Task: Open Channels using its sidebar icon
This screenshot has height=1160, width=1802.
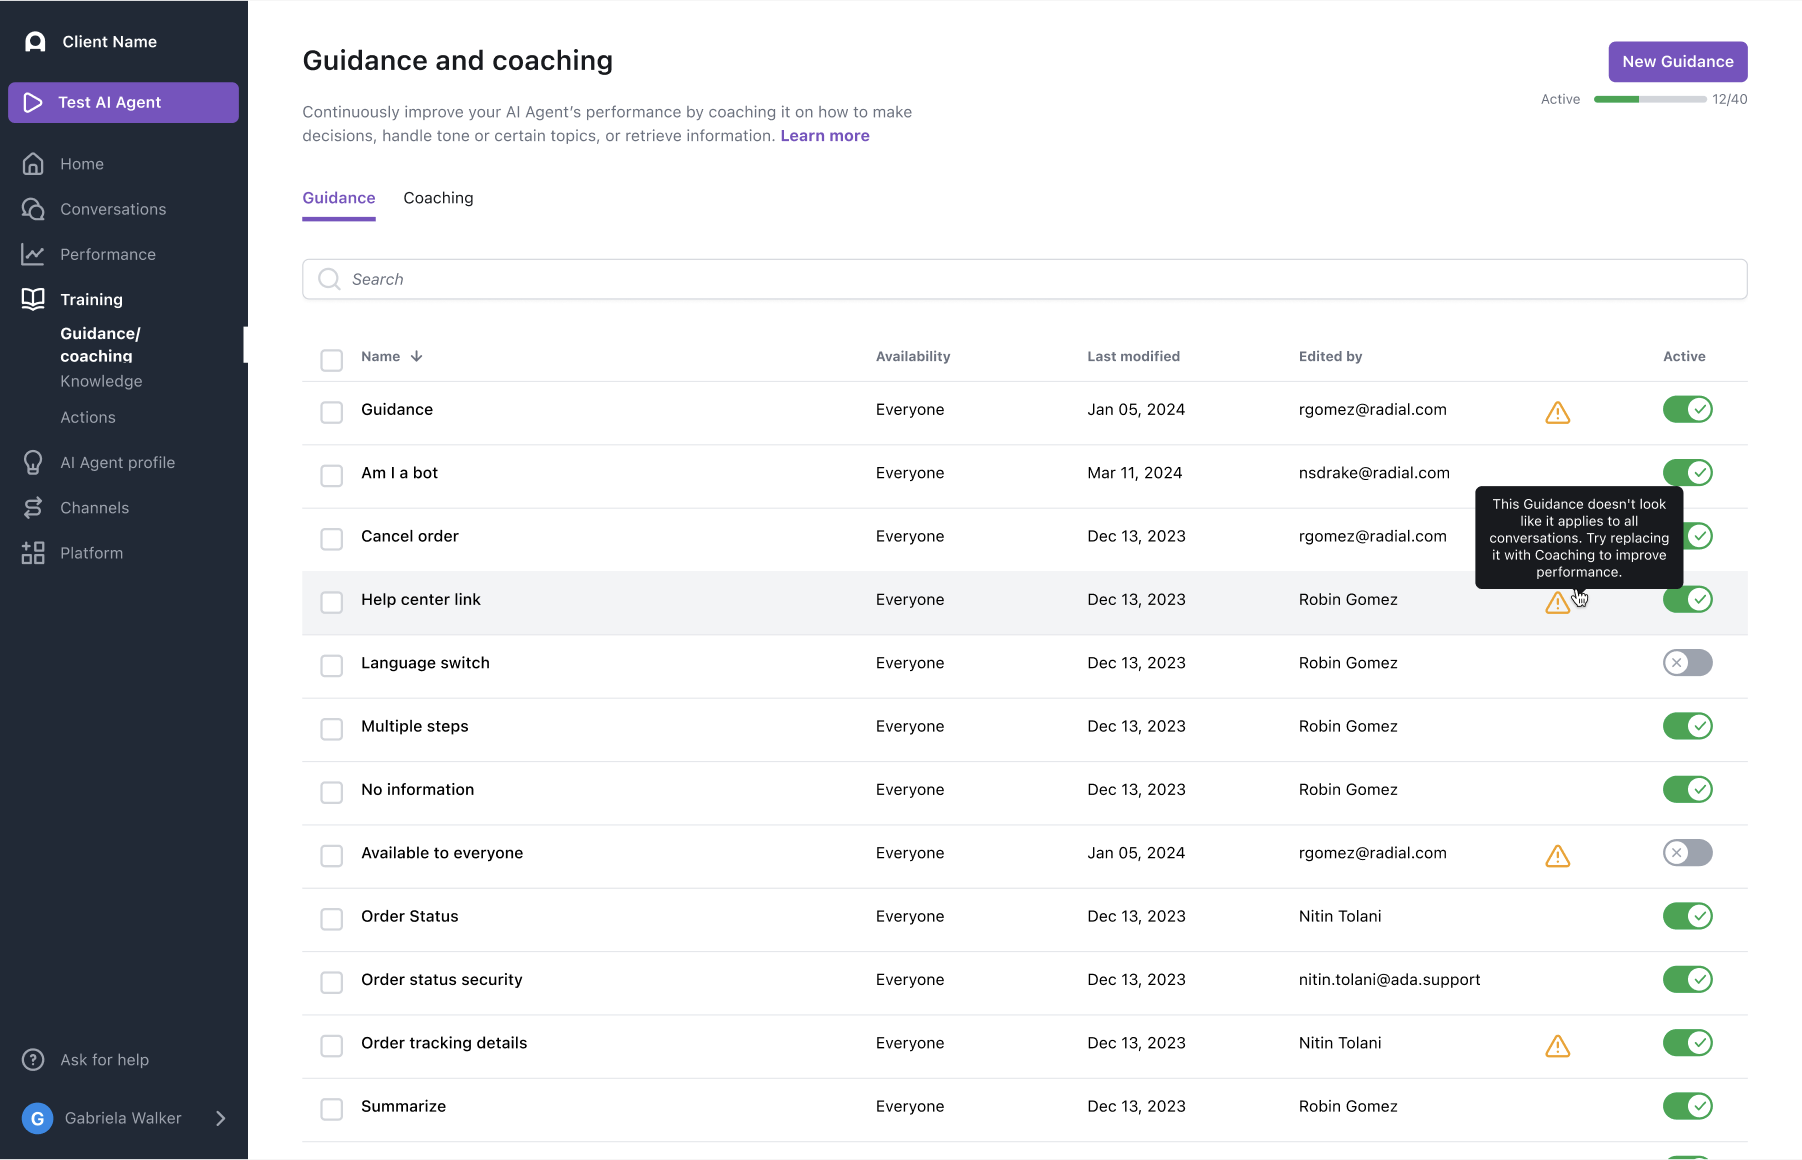Action: point(33,508)
